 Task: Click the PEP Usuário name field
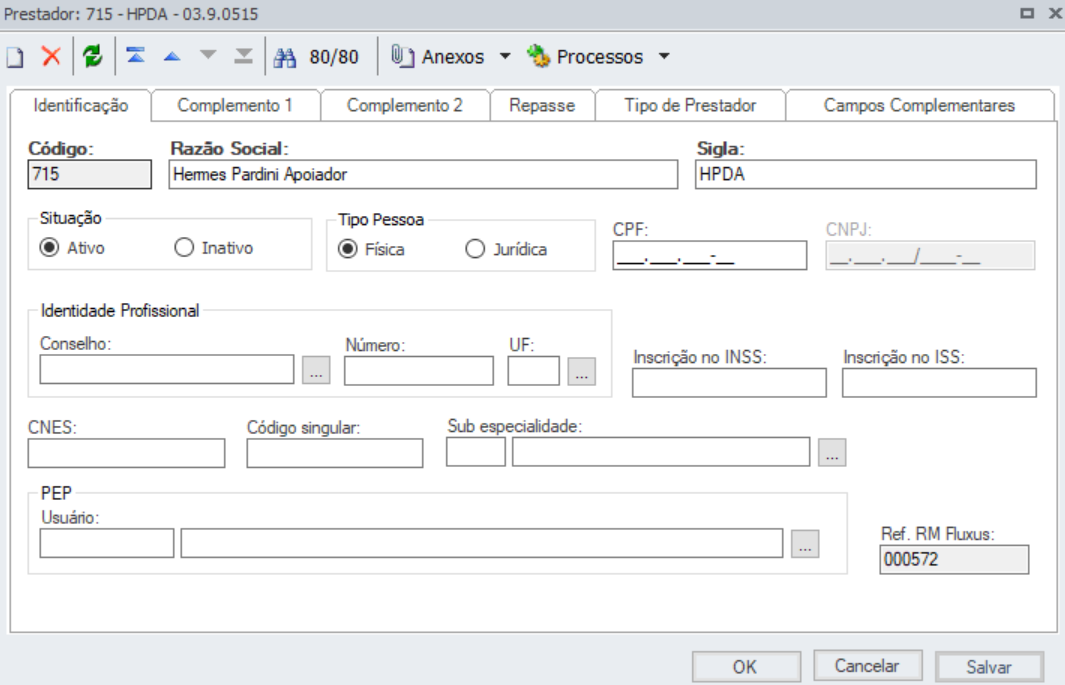pos(482,543)
